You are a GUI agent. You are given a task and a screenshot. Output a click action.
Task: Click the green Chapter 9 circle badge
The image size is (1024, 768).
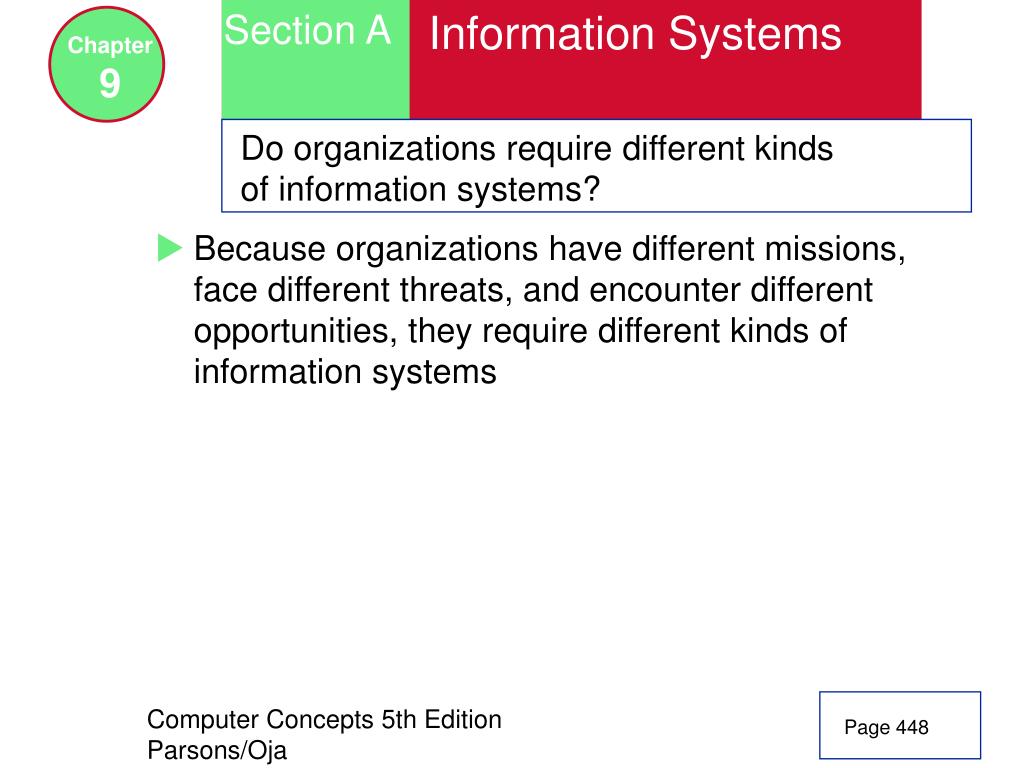coord(106,64)
